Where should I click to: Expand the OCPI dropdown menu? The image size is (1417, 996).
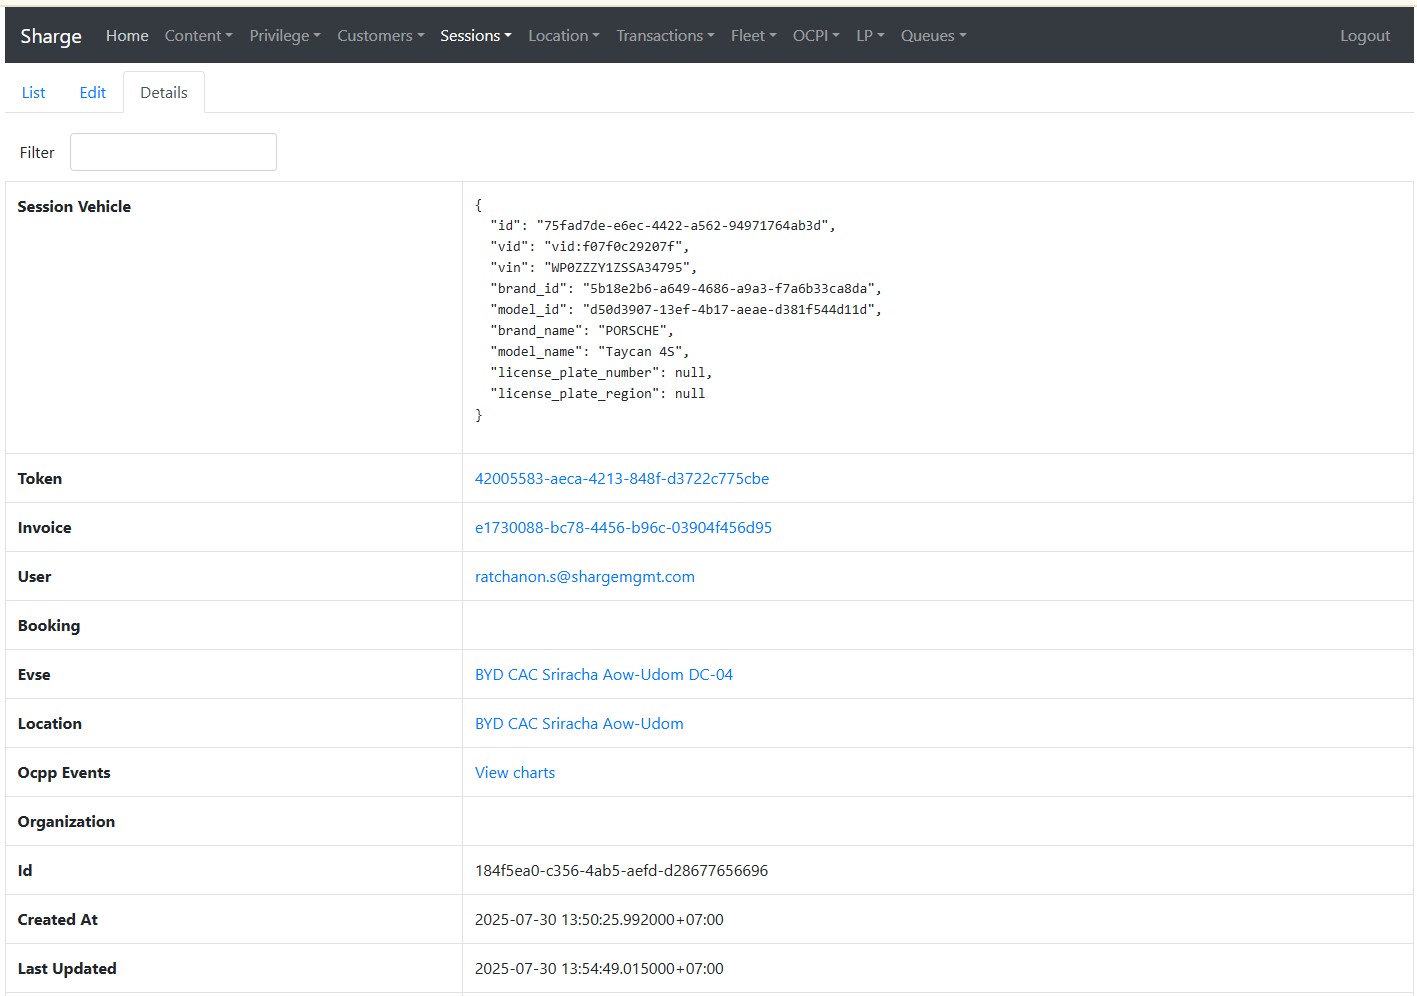point(815,36)
